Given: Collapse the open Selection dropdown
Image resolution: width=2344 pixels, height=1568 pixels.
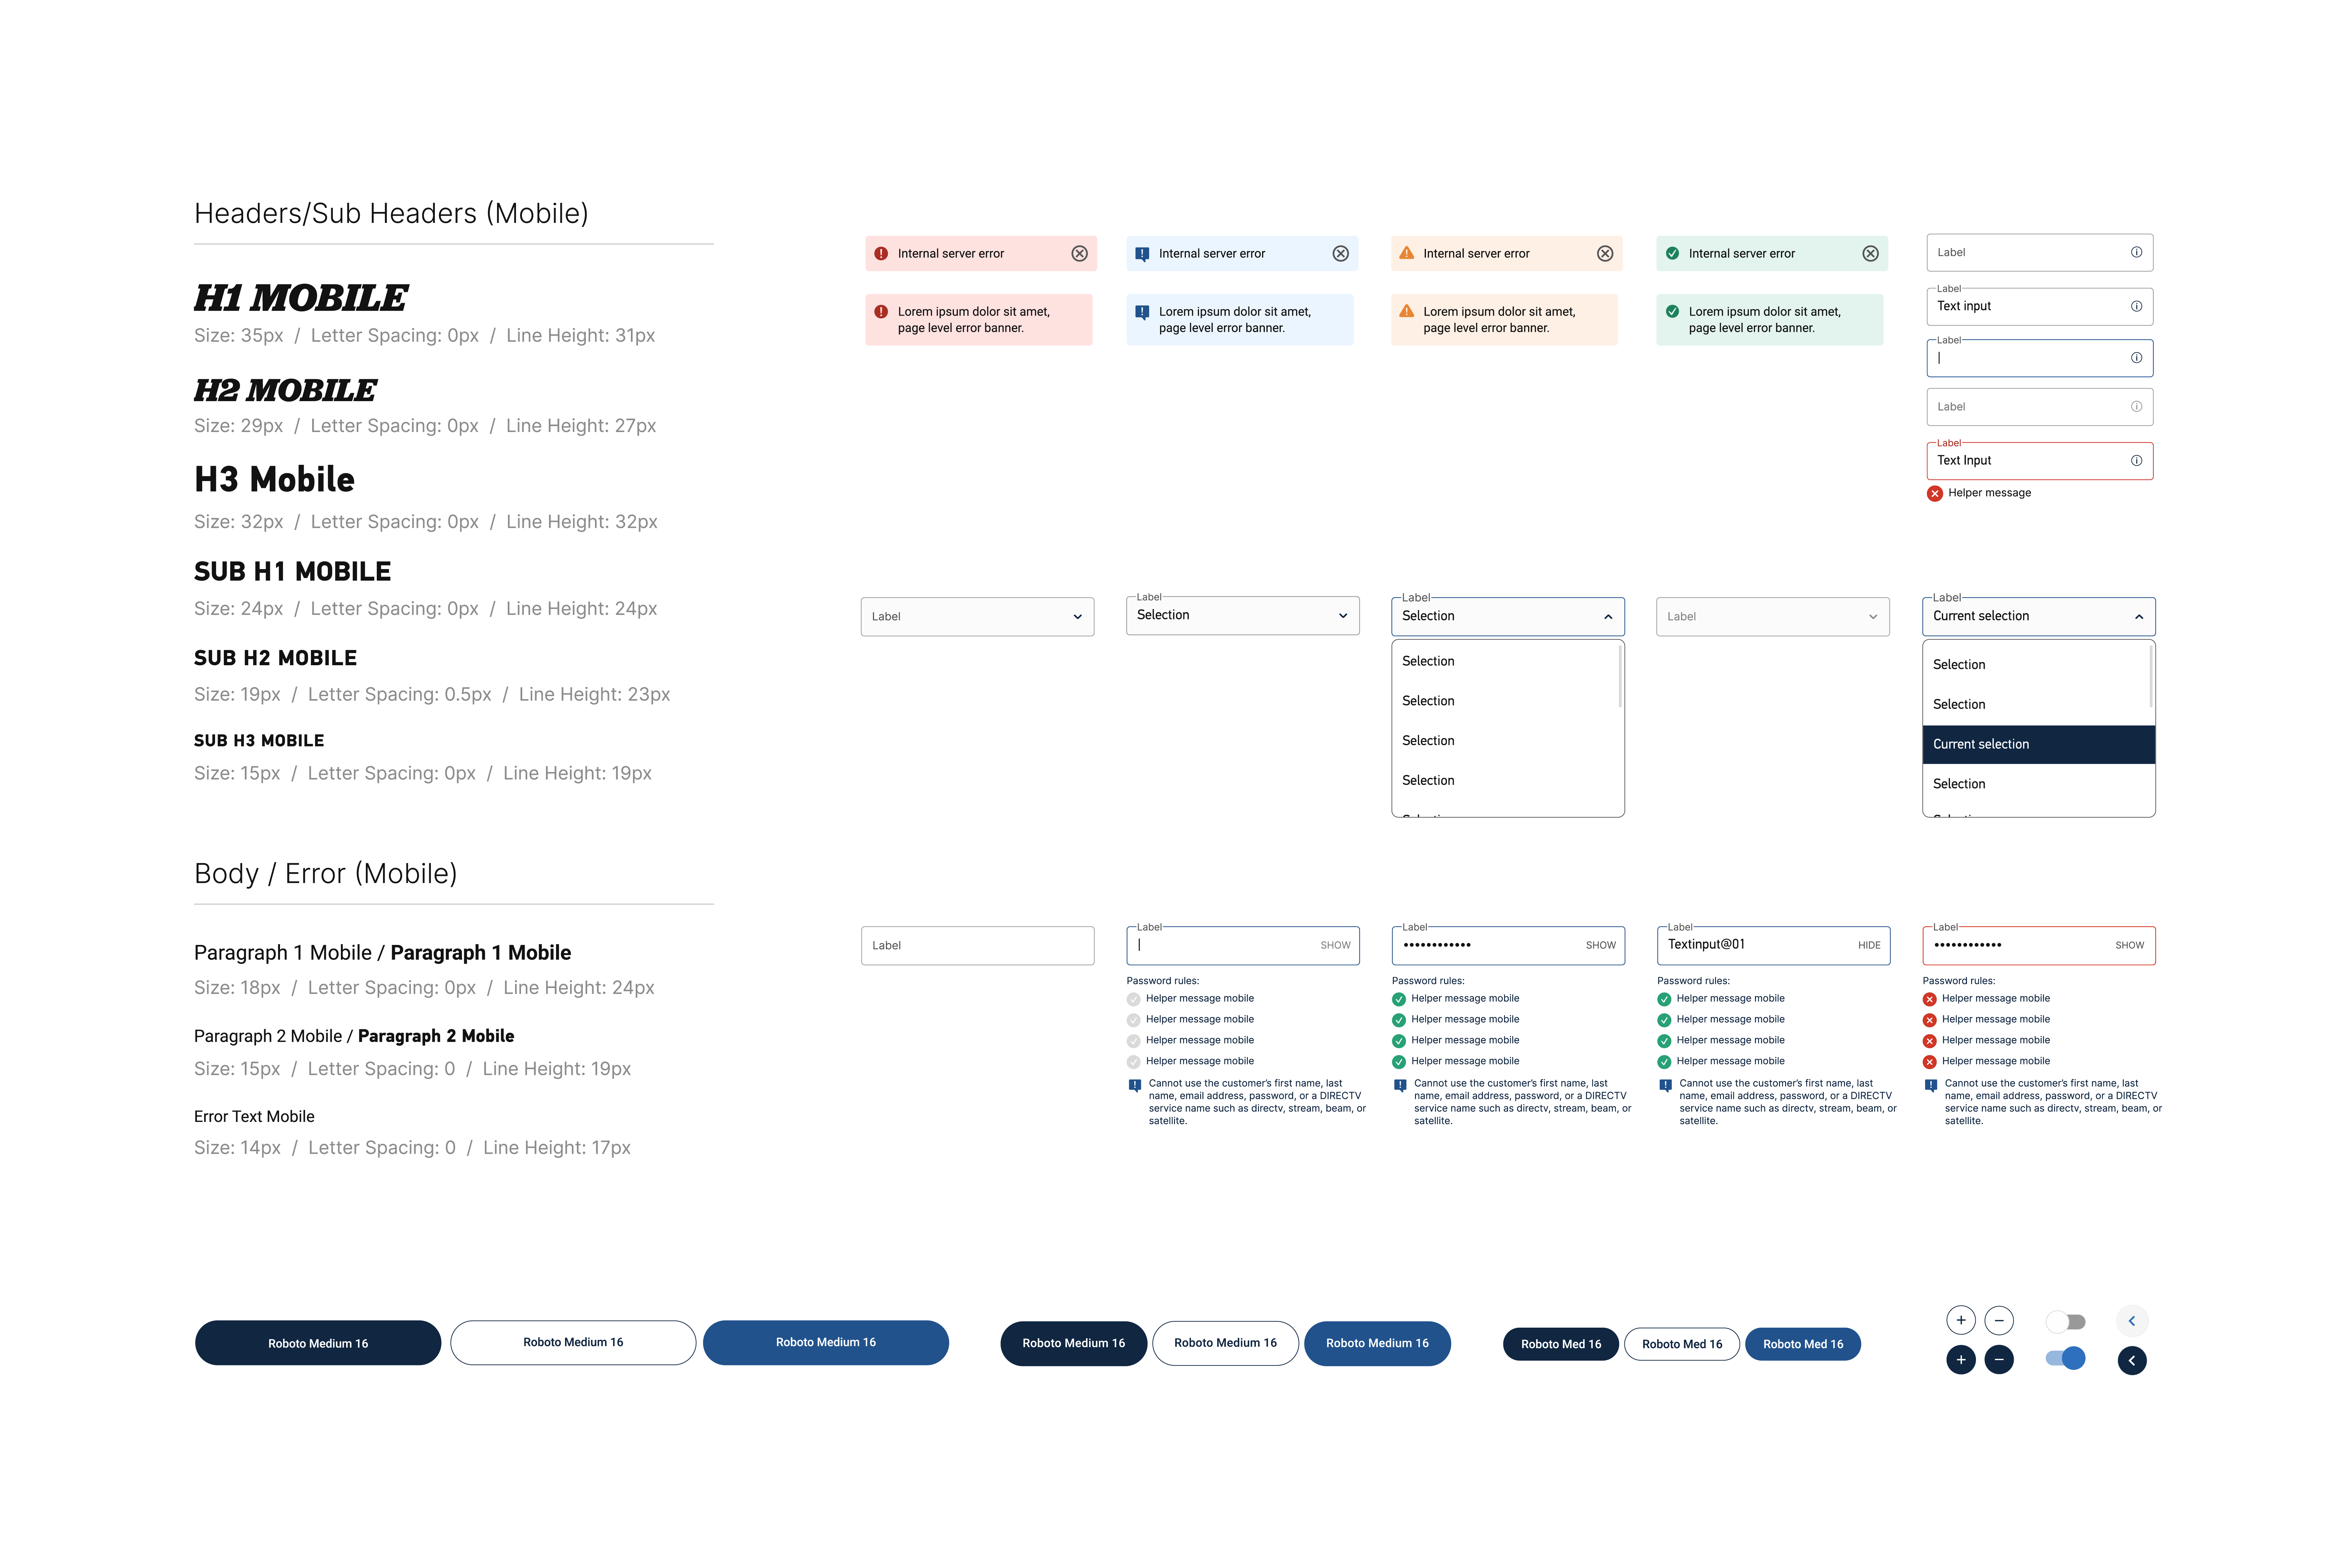Looking at the screenshot, I should coord(1508,617).
